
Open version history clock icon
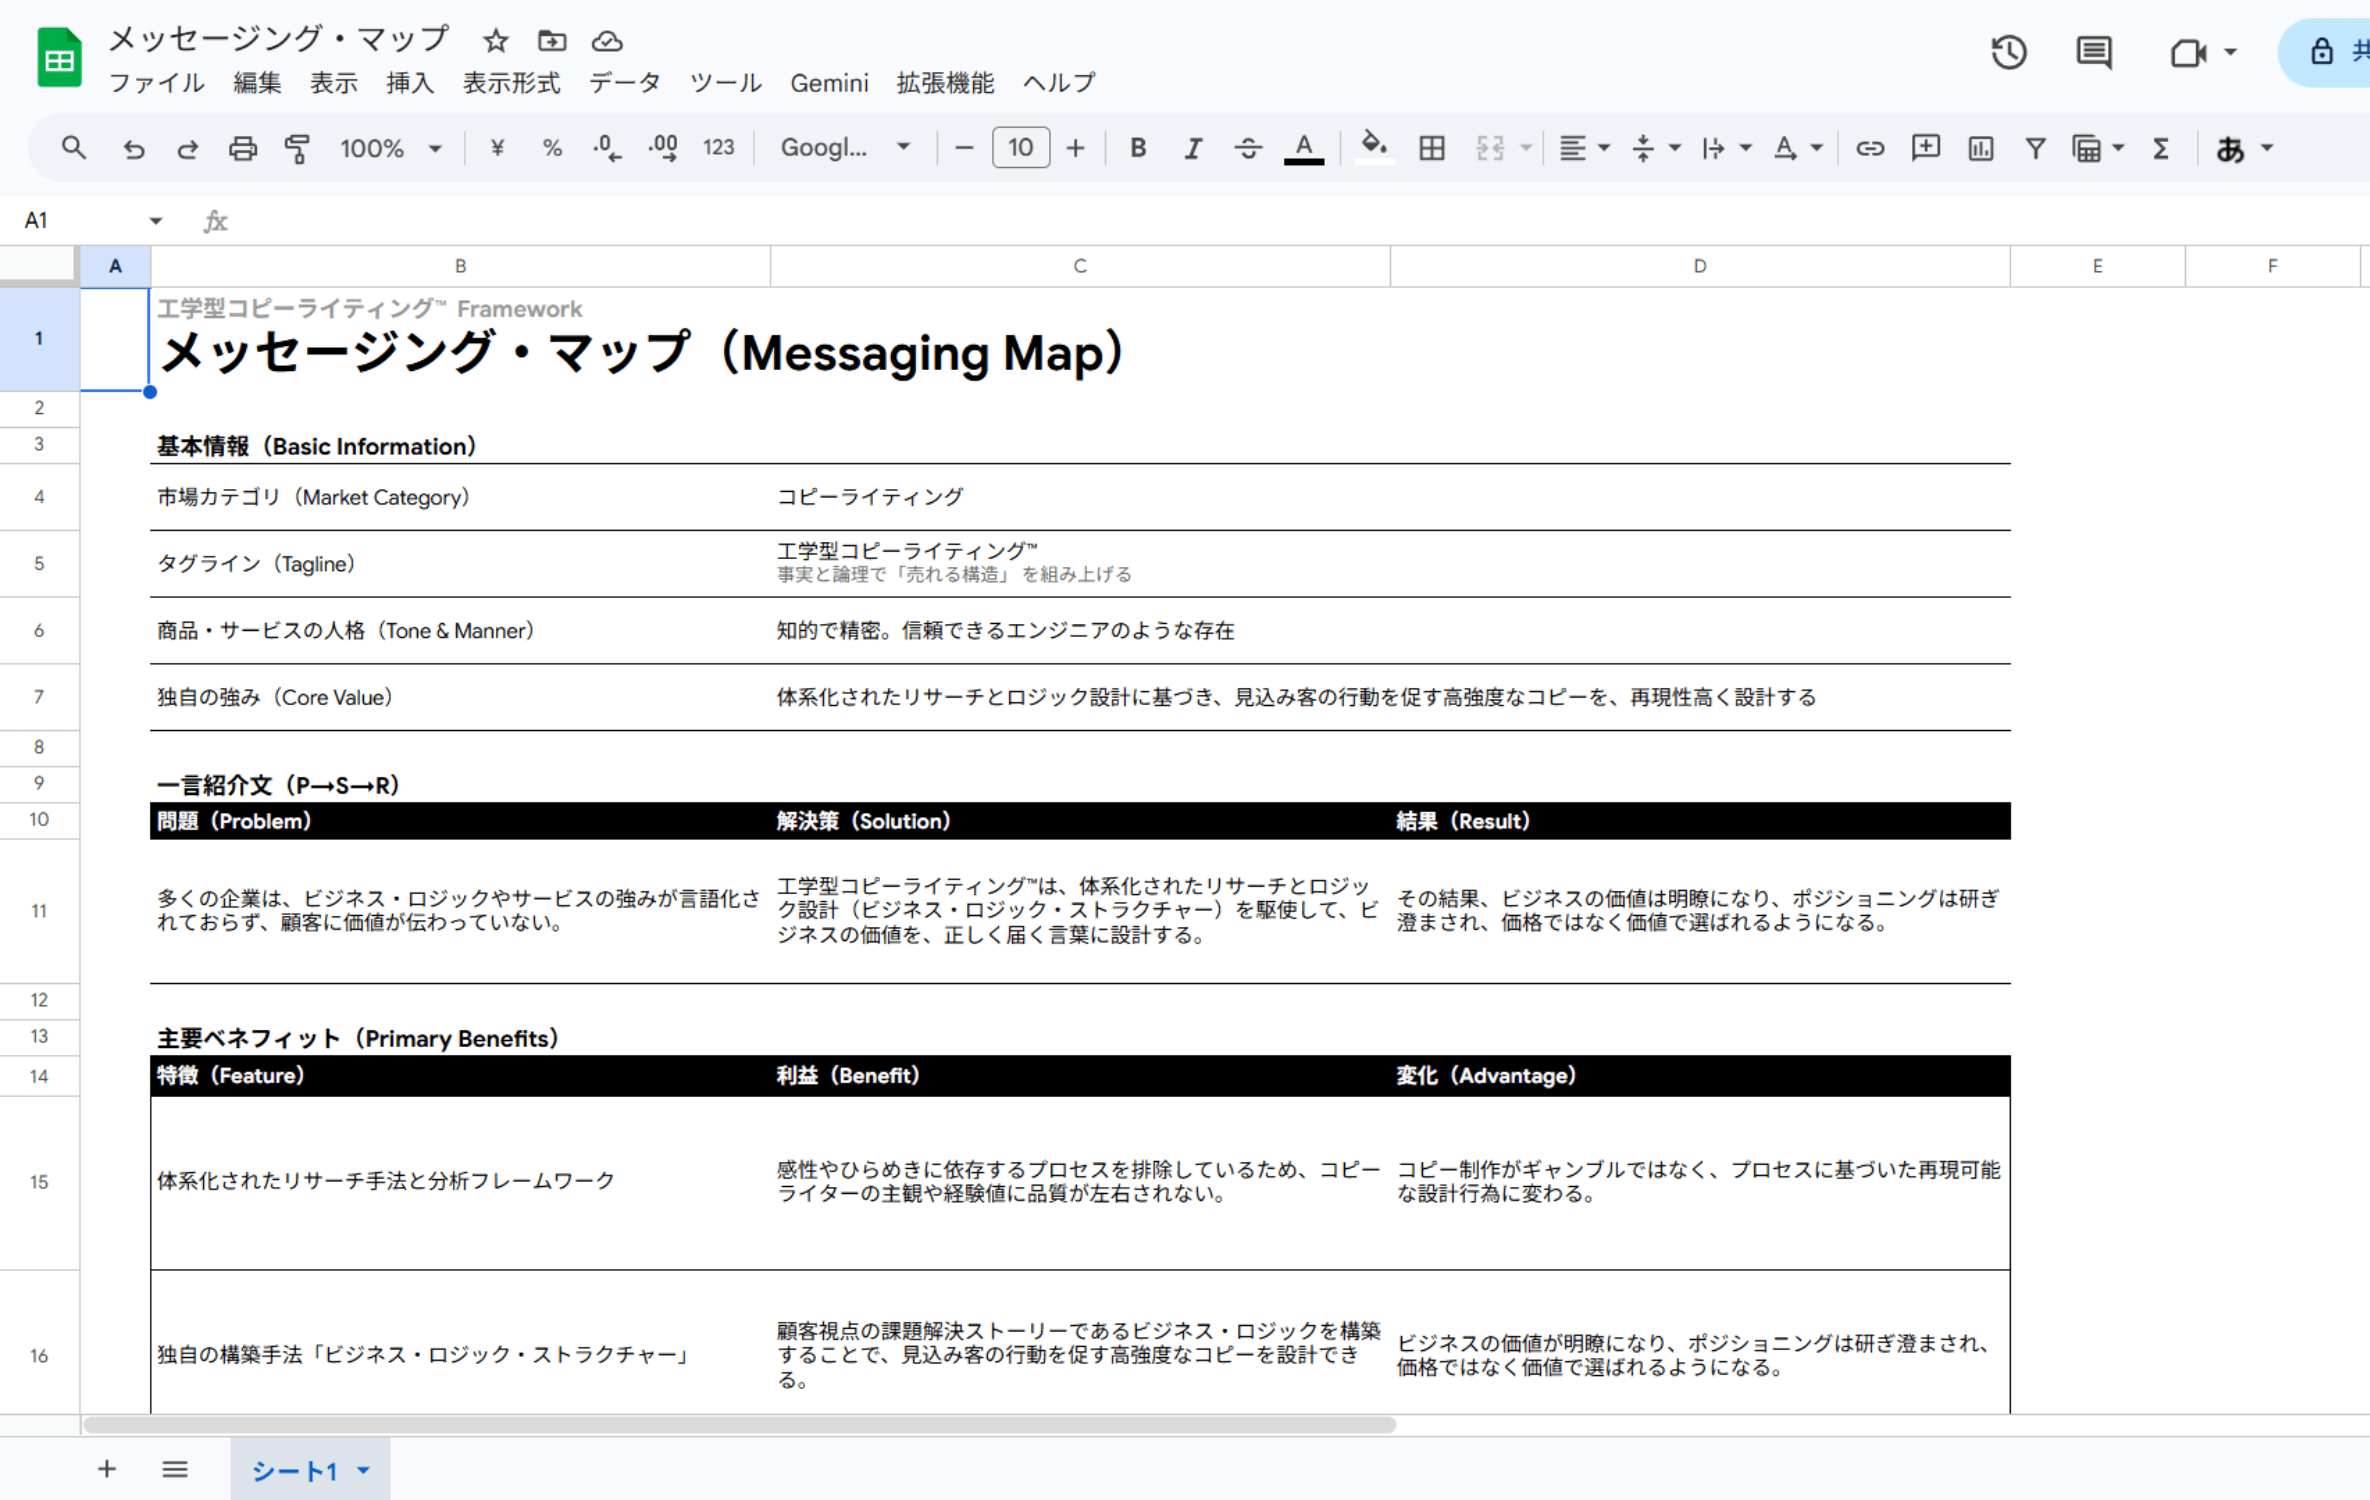pyautogui.click(x=2008, y=52)
